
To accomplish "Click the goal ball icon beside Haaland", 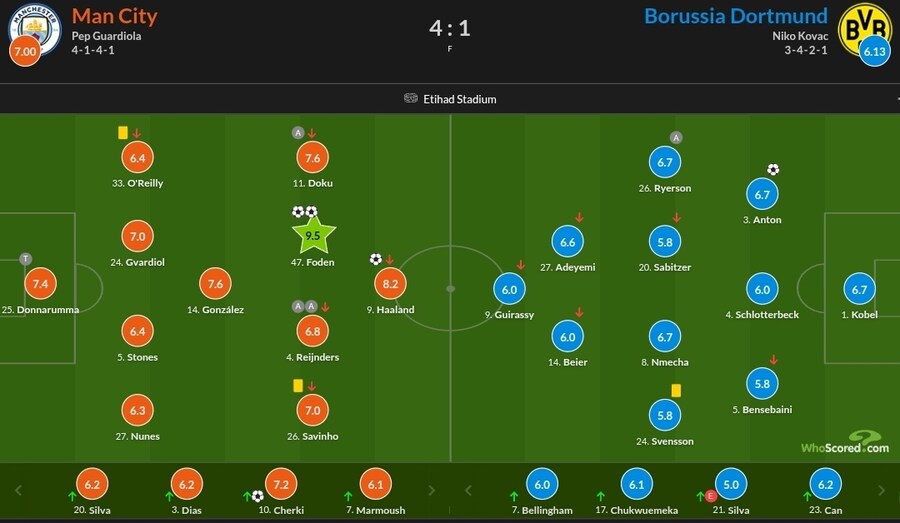I will 375,259.
